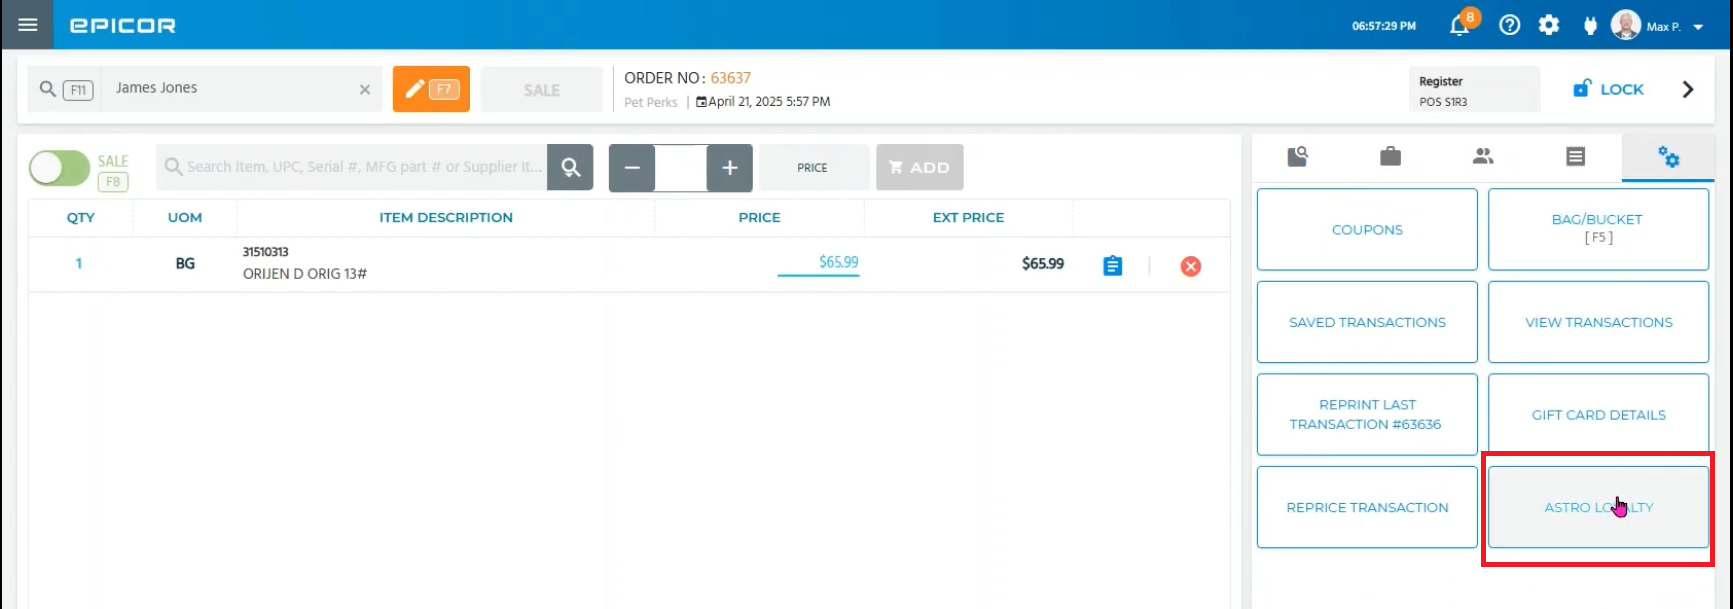Click the $65.99 price link
Screen dimensions: 1733x609
click(x=838, y=262)
